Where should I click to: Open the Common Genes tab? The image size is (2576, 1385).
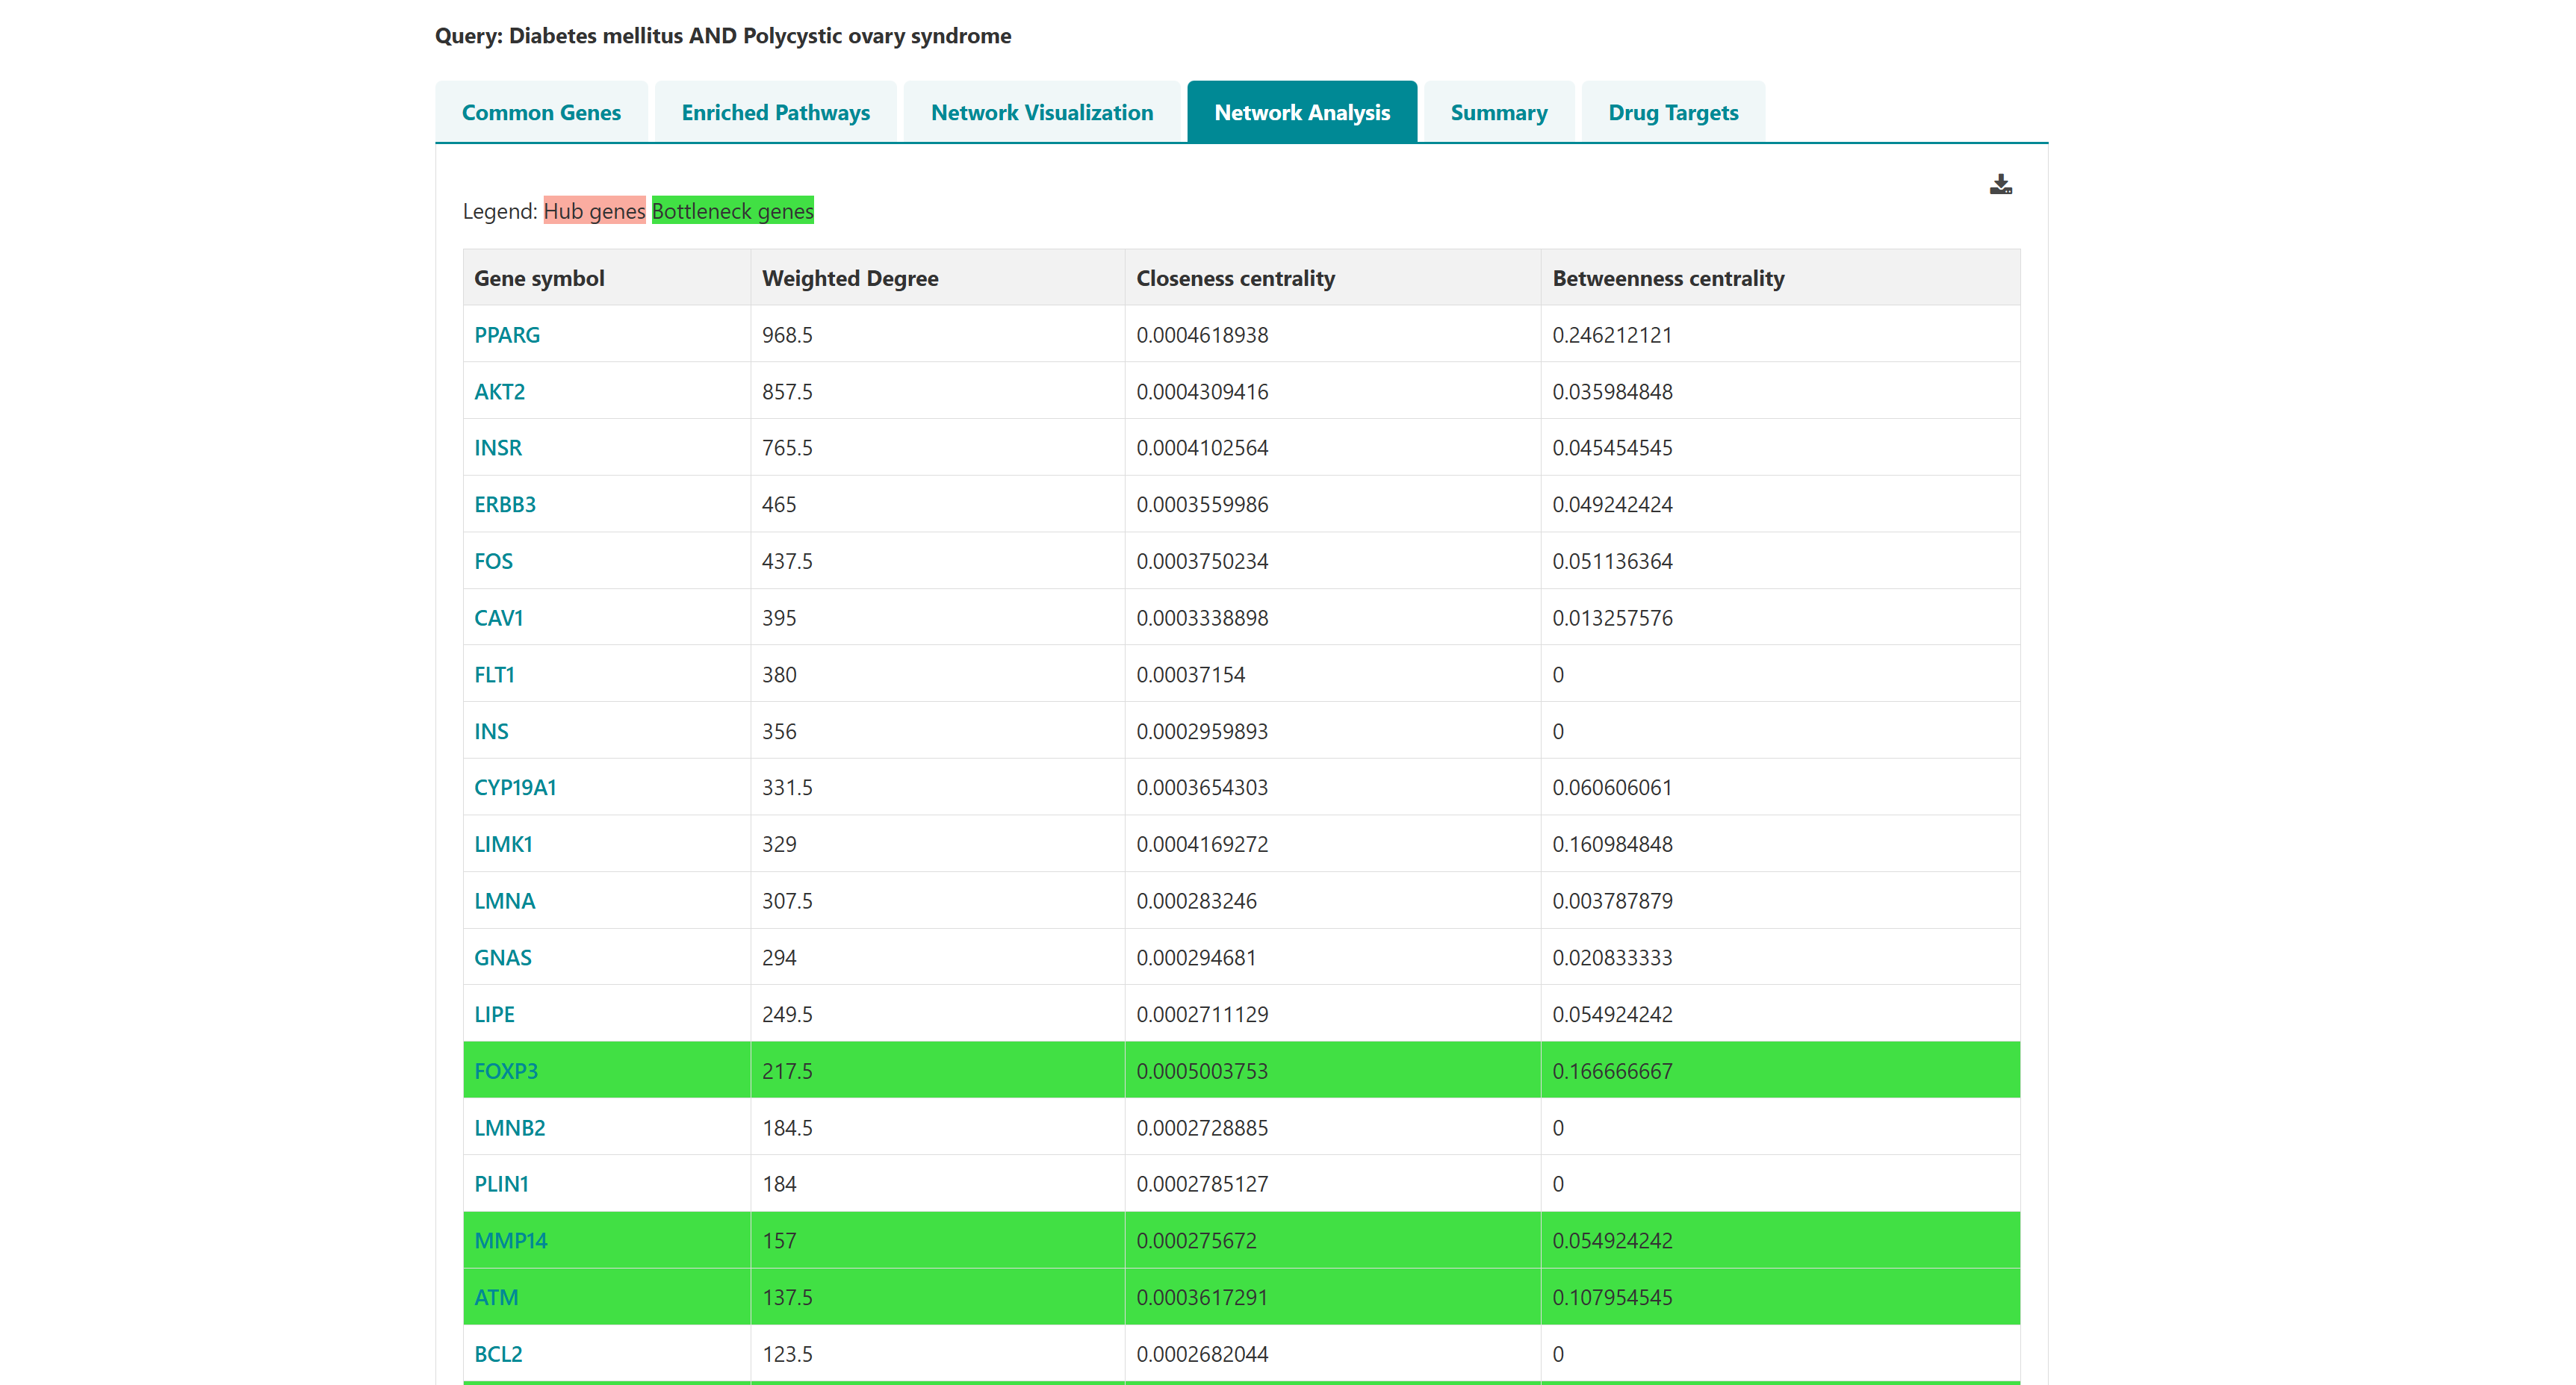tap(541, 112)
